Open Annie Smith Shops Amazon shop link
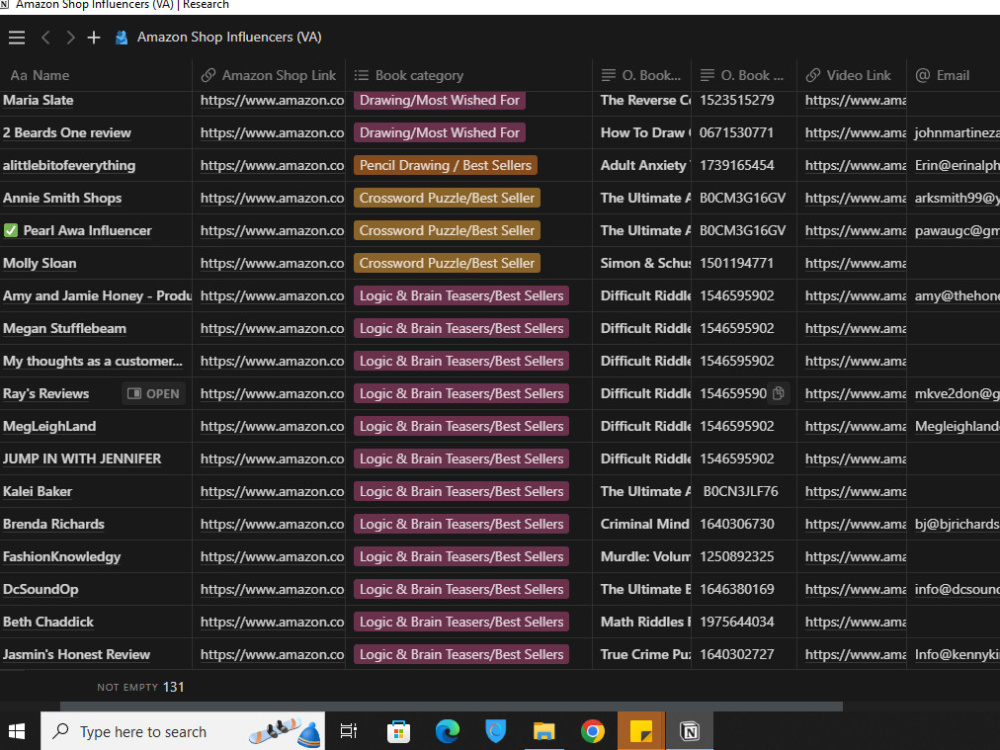This screenshot has height=750, width=1000. pos(272,198)
